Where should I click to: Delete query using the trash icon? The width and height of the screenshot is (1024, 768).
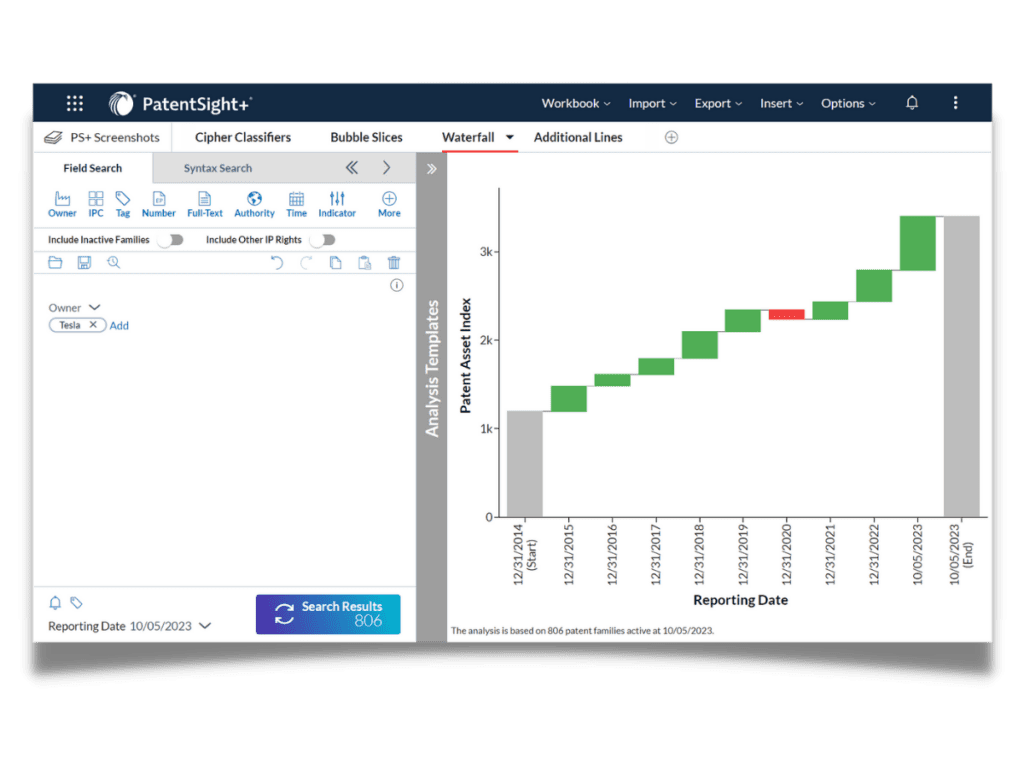pos(394,263)
